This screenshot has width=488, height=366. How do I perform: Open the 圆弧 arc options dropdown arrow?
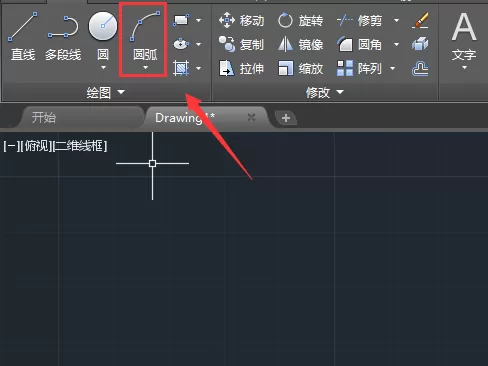coord(145,68)
